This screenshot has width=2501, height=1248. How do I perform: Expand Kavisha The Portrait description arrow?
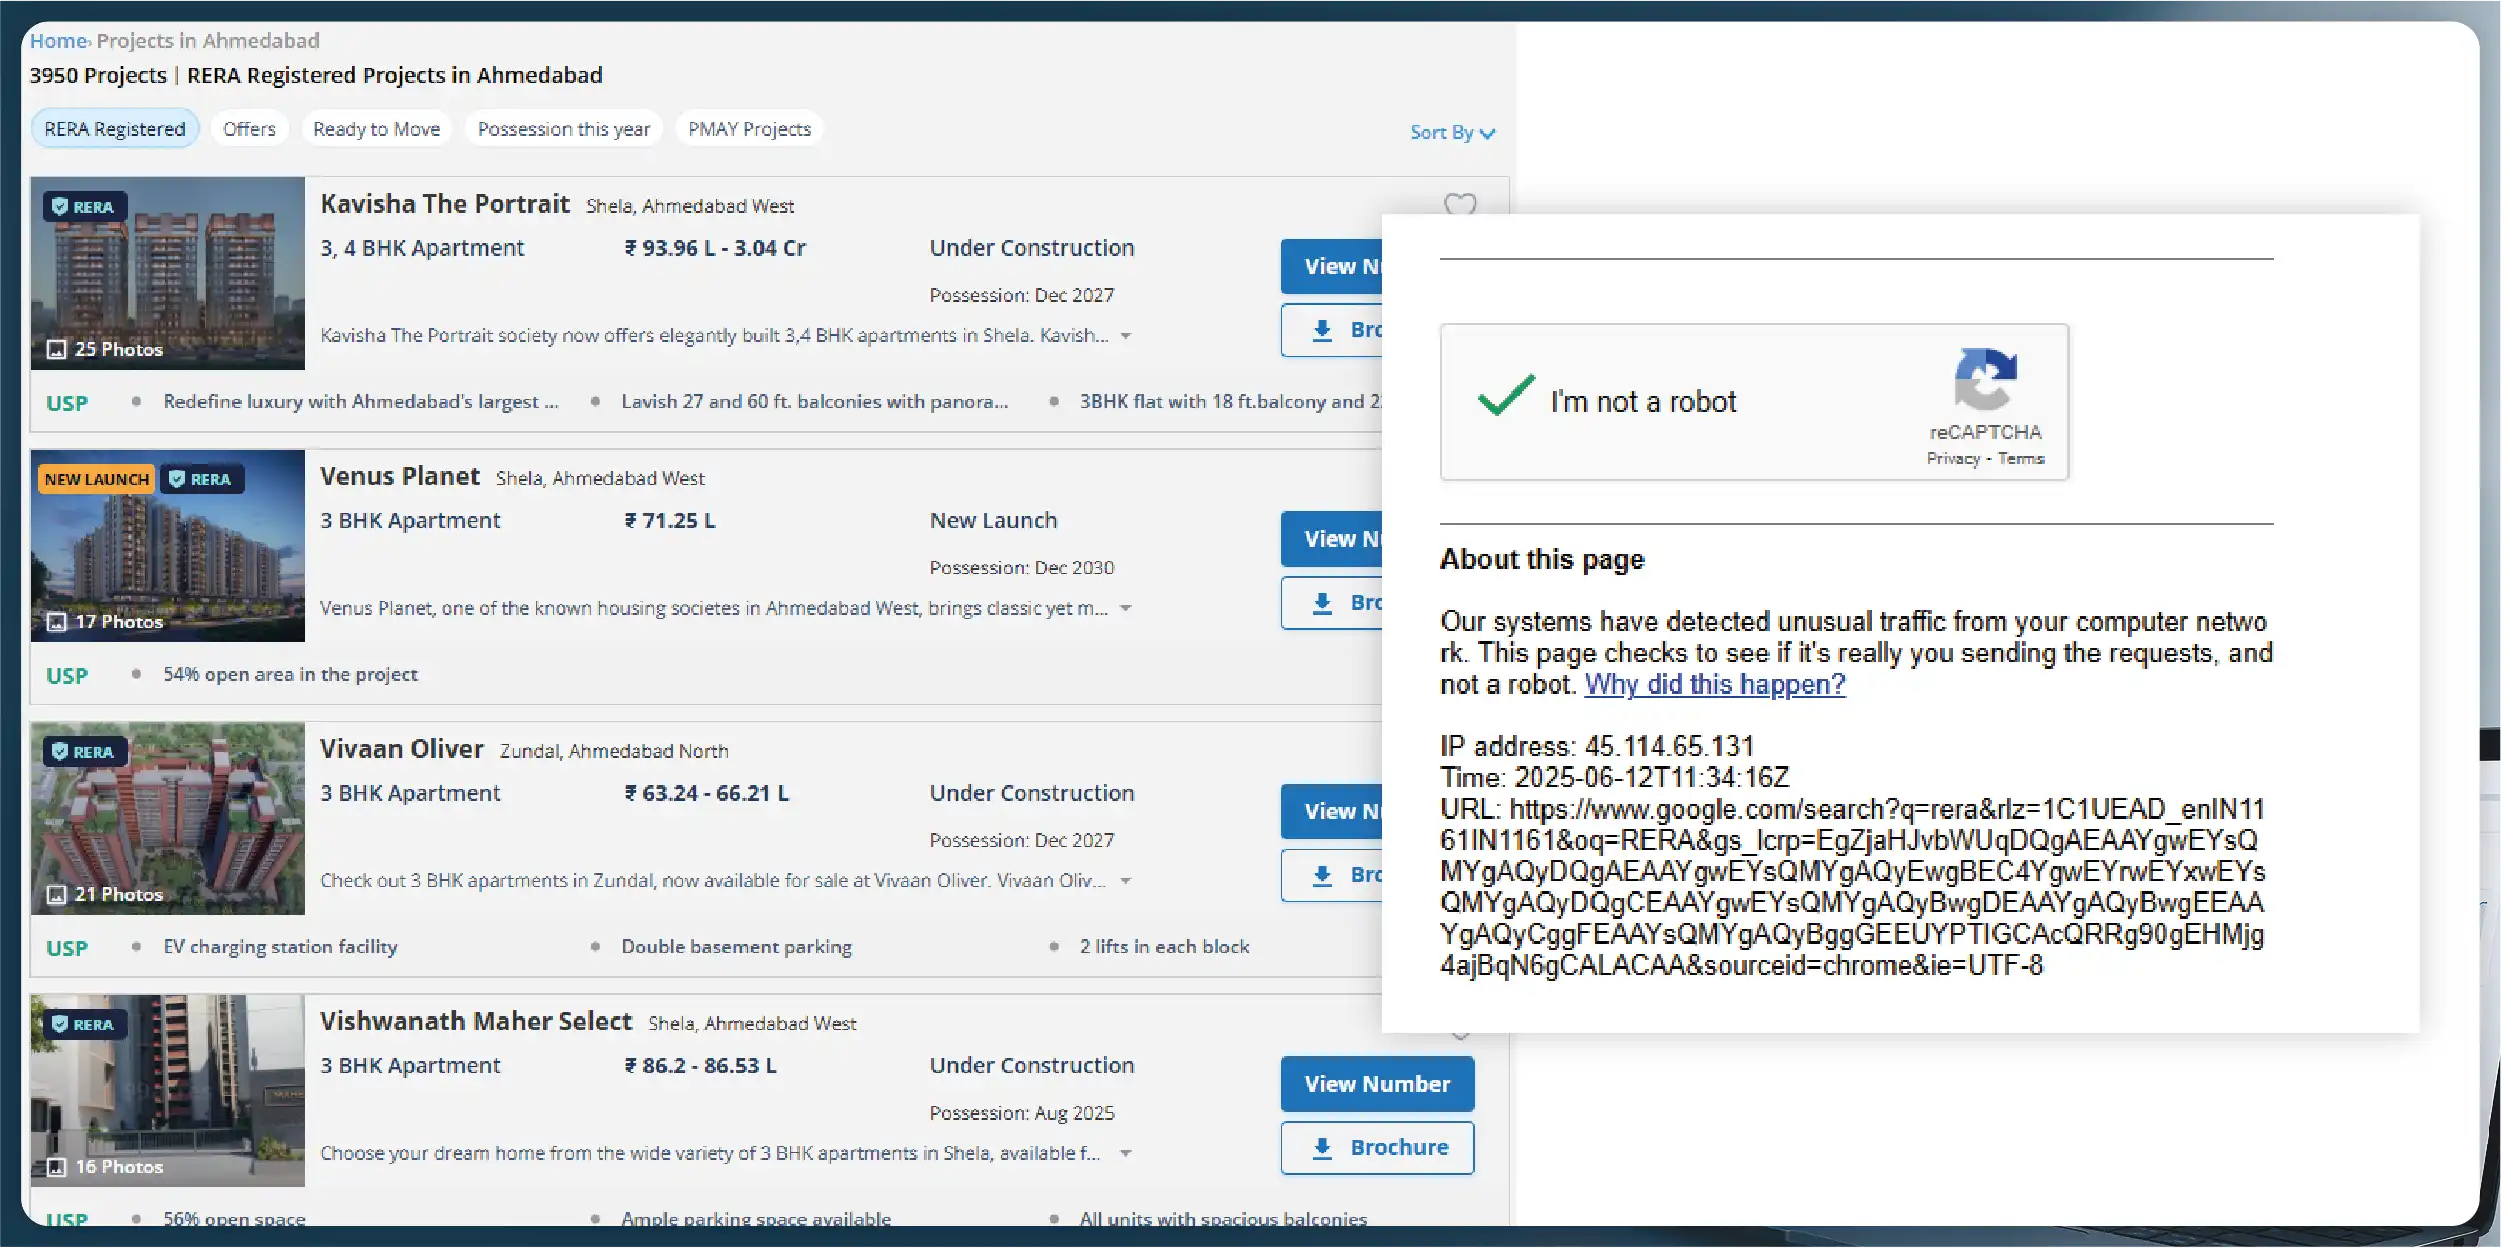[x=1126, y=336]
